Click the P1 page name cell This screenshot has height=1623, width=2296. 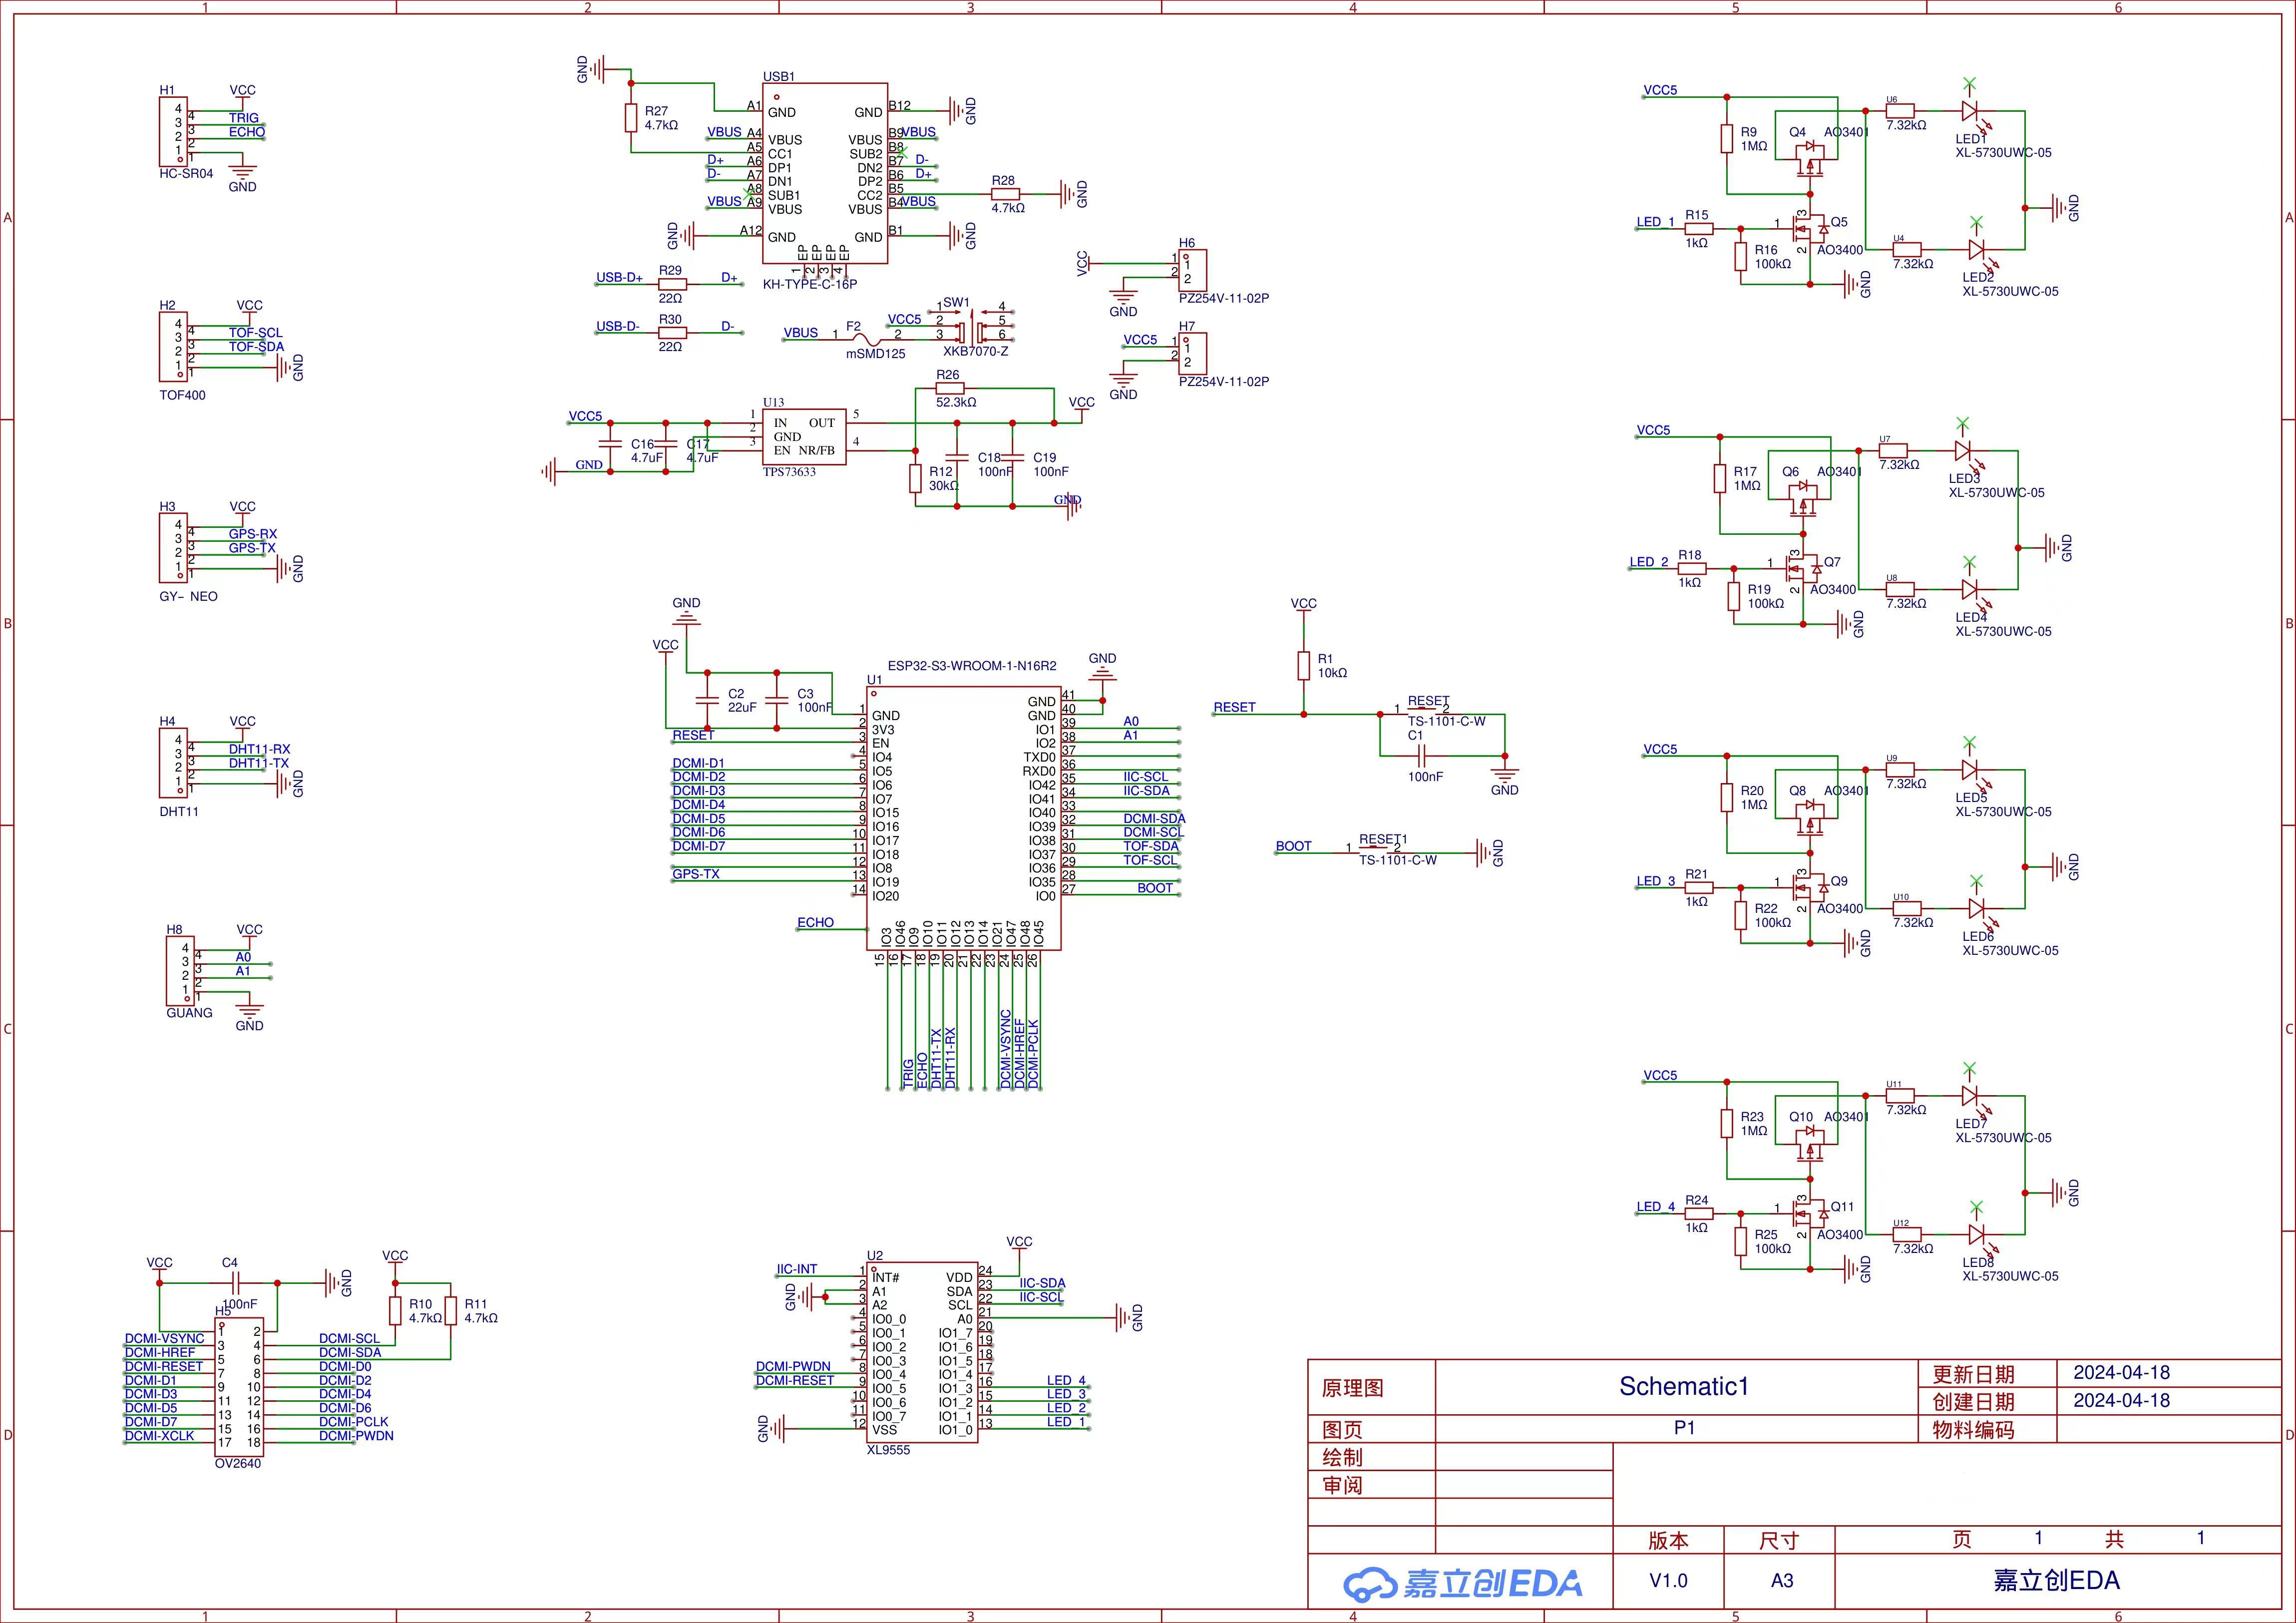tap(1677, 1428)
